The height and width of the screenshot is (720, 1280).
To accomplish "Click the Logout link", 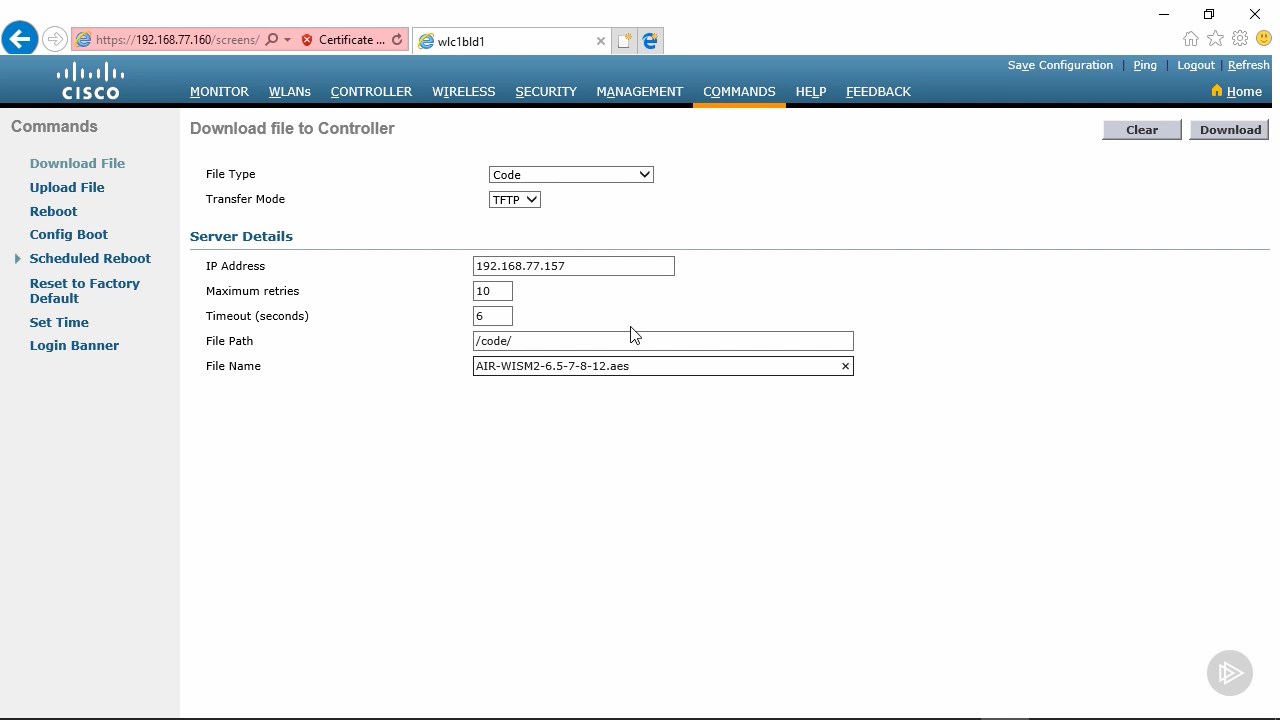I will click(1196, 65).
